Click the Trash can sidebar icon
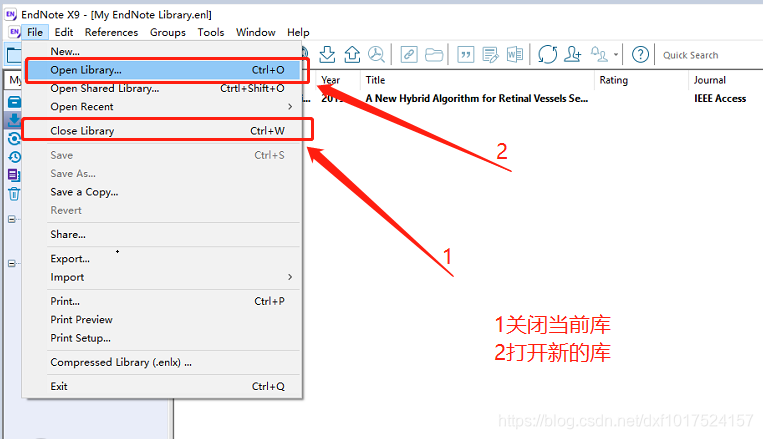 click(x=14, y=194)
